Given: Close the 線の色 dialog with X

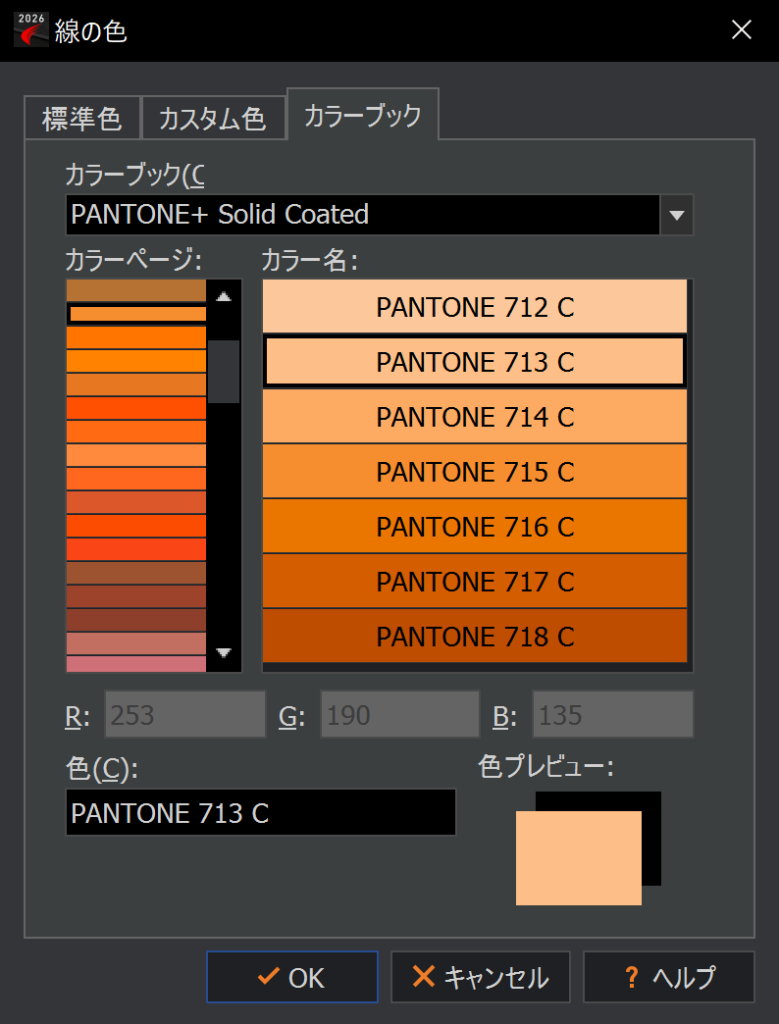Looking at the screenshot, I should tap(742, 30).
